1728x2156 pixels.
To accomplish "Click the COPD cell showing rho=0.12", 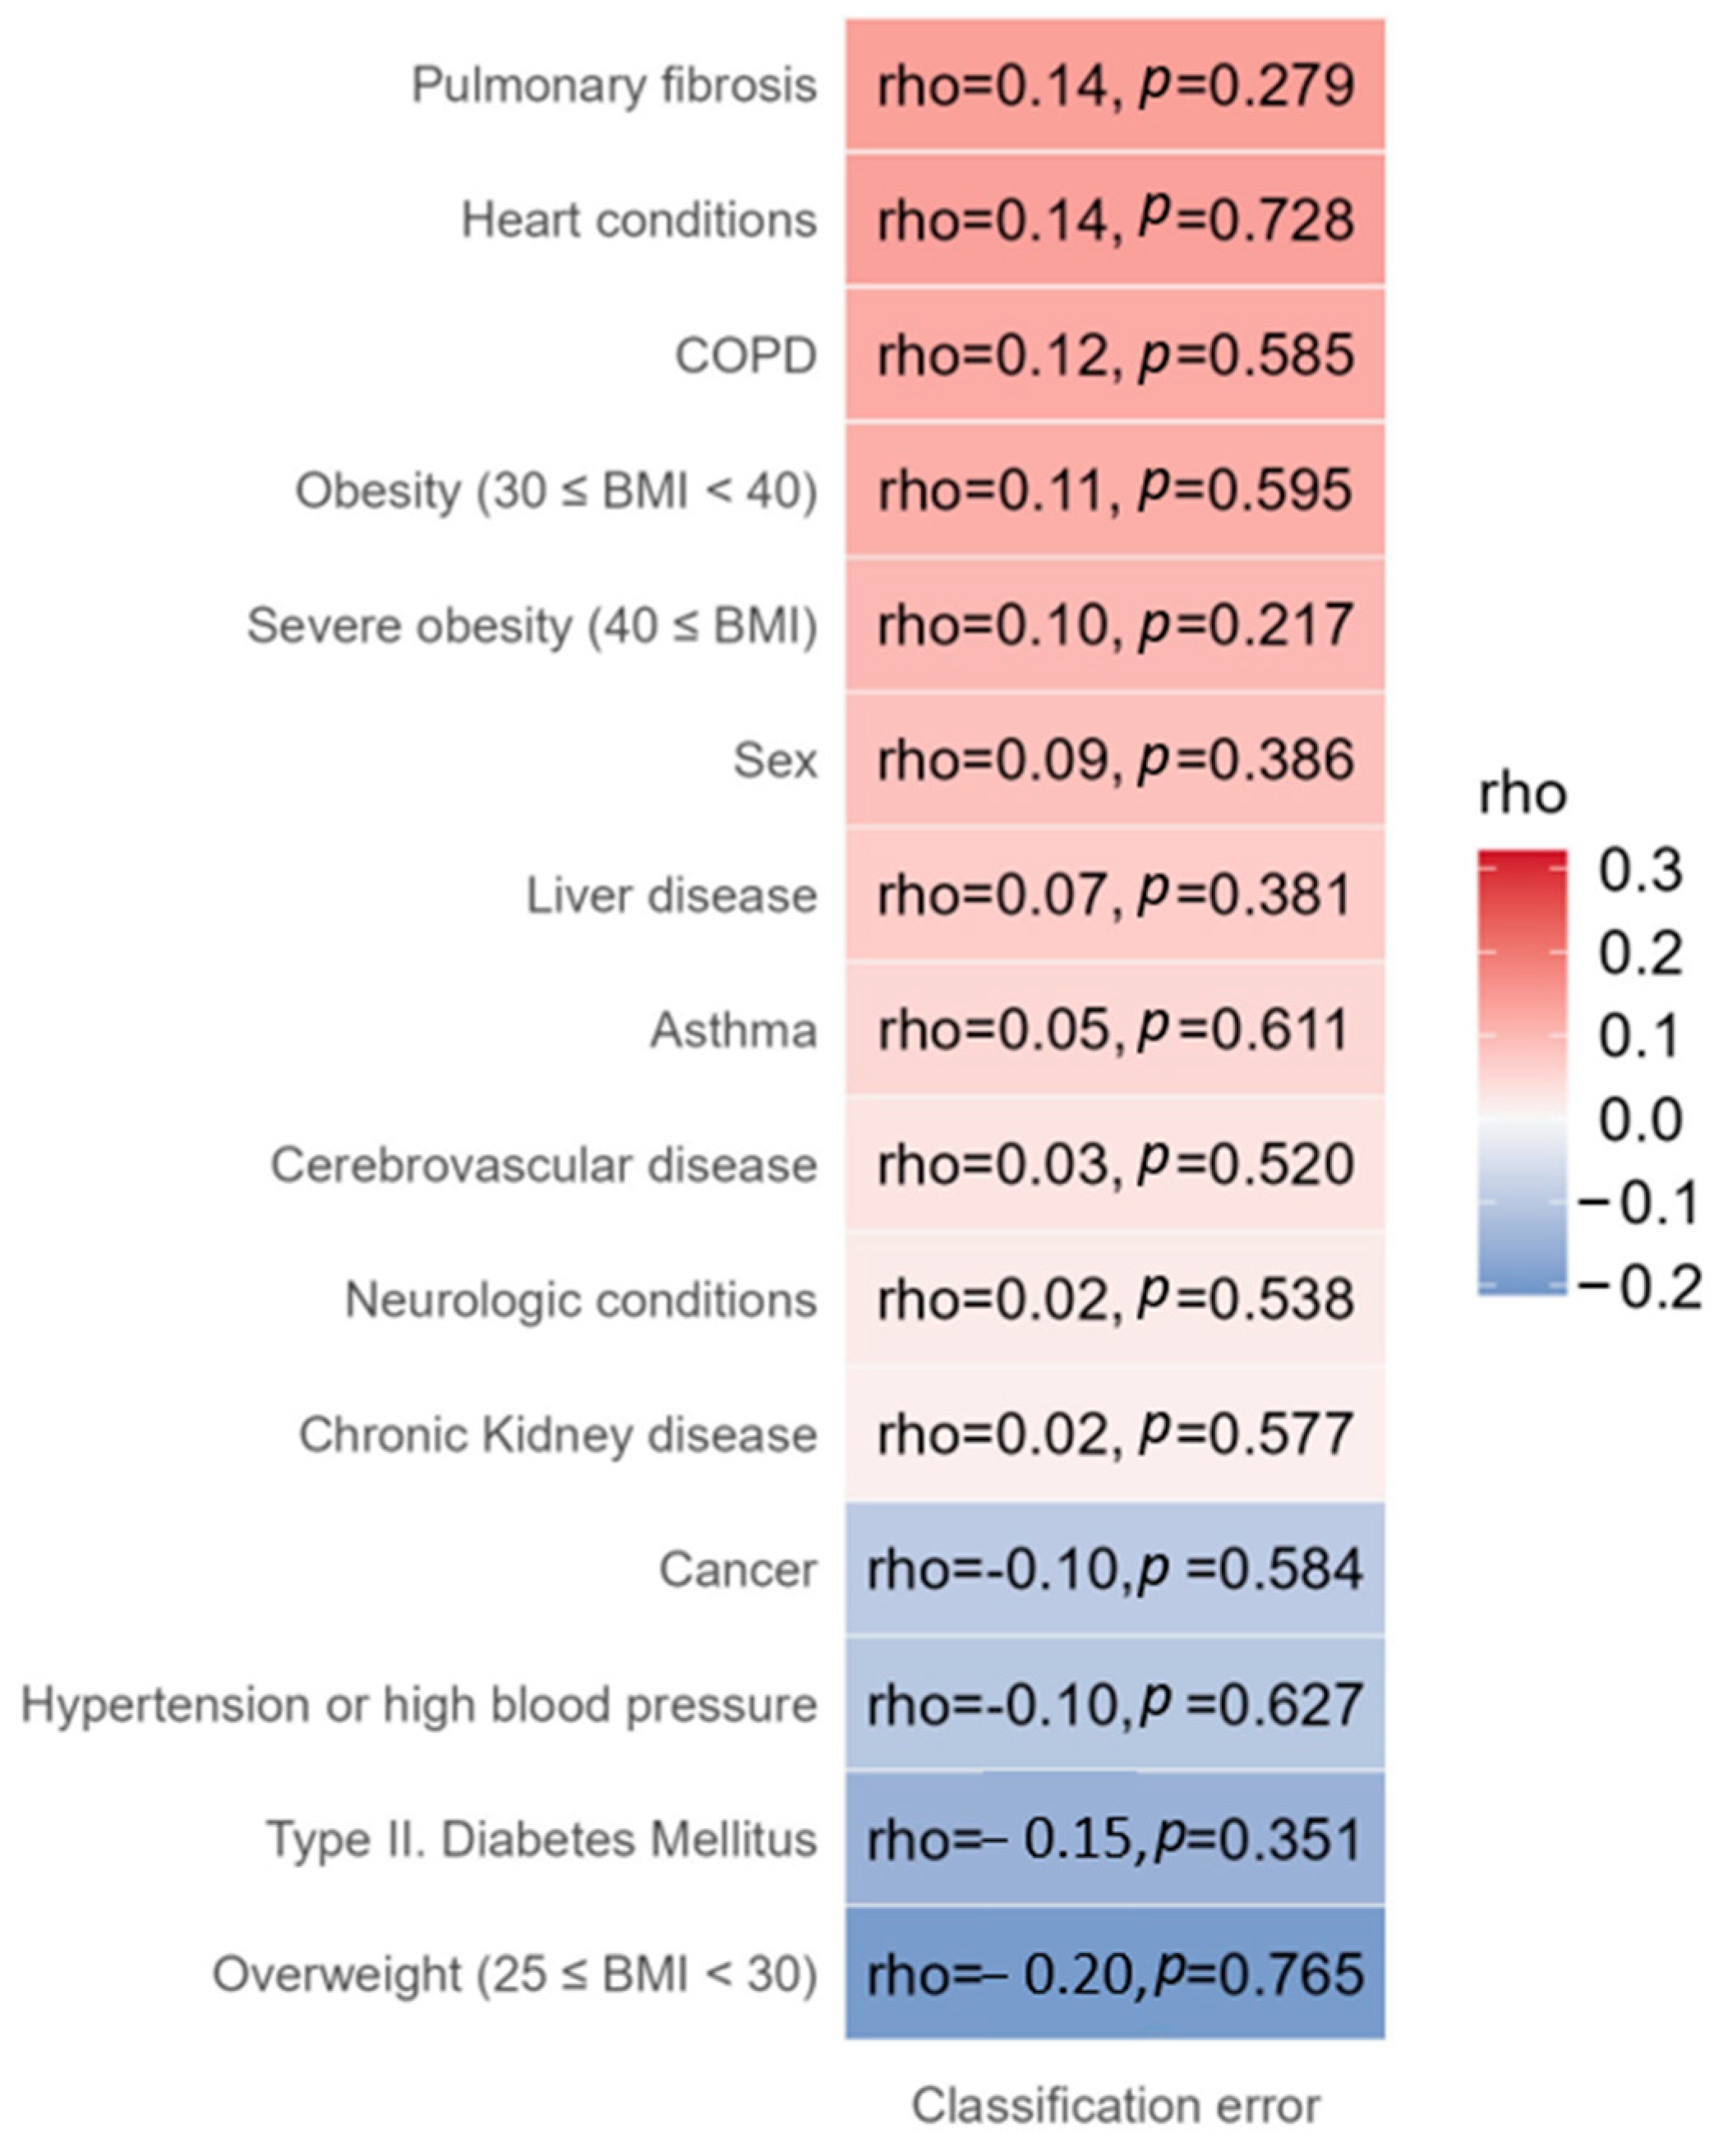I will pos(1114,355).
